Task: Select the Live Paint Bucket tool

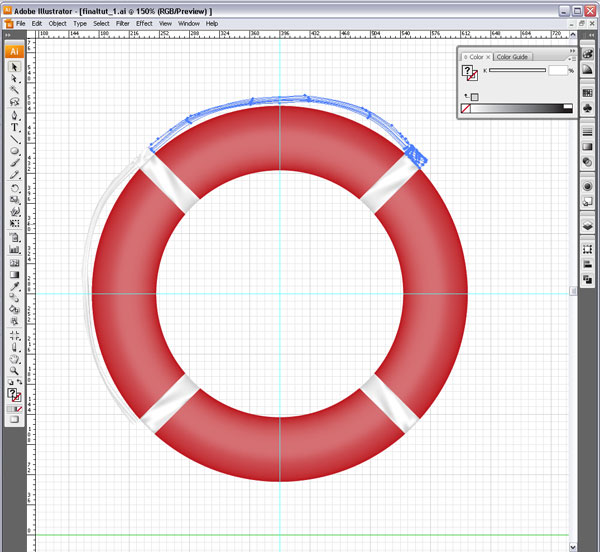Action: (x=14, y=309)
